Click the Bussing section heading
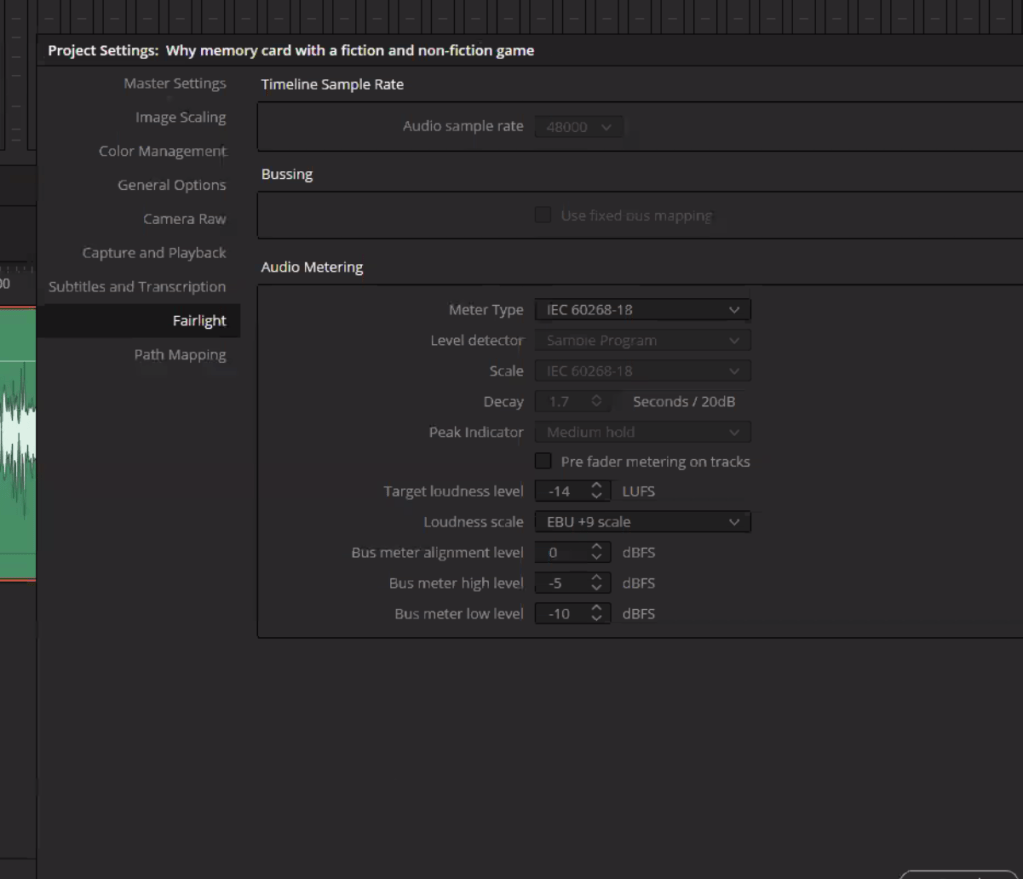 (287, 174)
